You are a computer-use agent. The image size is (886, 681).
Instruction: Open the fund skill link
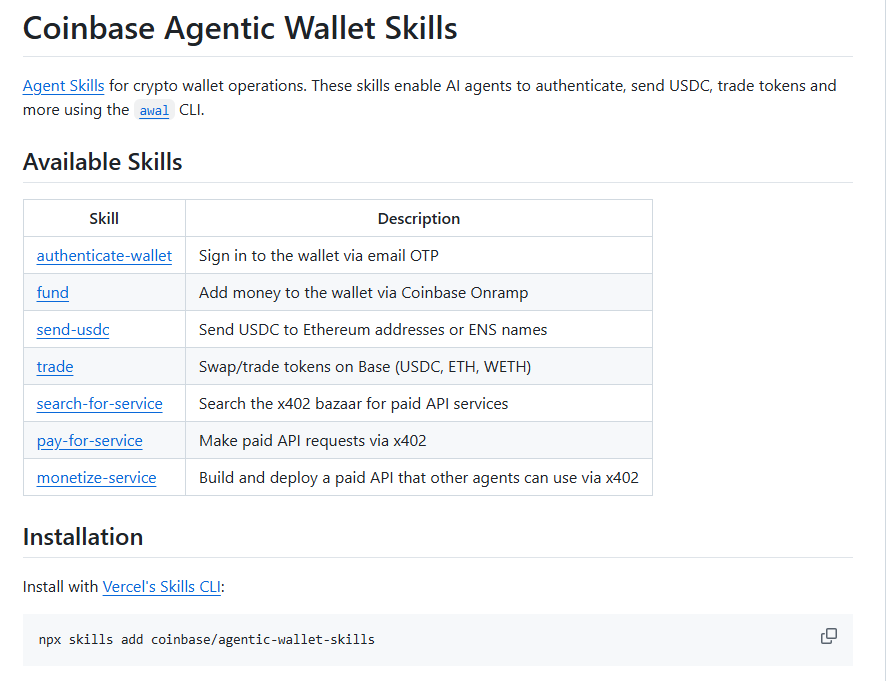53,293
